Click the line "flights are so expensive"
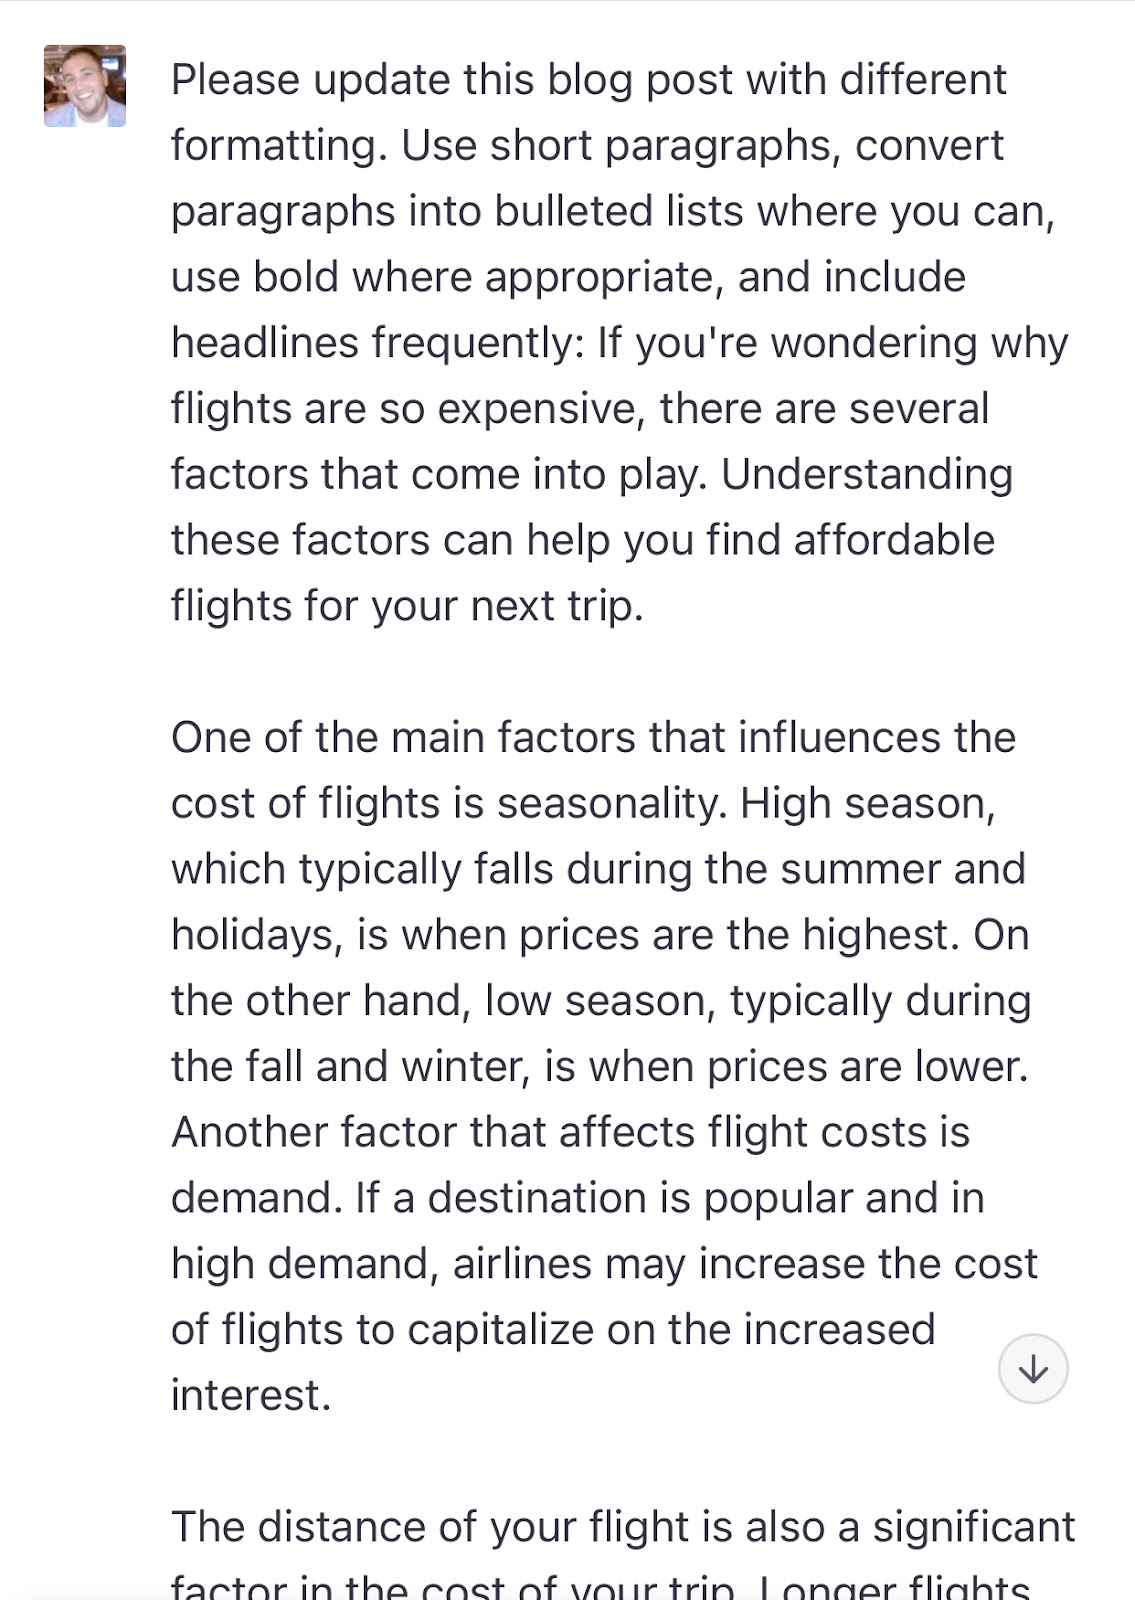Viewport: 1135px width, 1600px height. (405, 409)
